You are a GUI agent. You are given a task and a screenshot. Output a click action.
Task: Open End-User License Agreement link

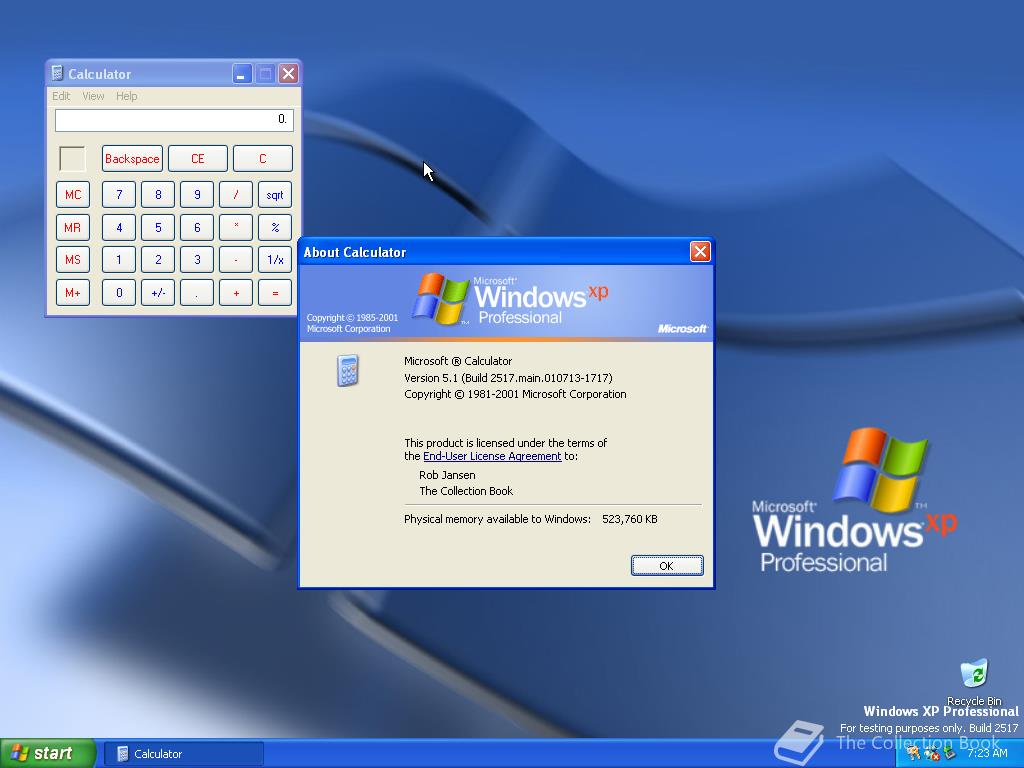tap(492, 456)
